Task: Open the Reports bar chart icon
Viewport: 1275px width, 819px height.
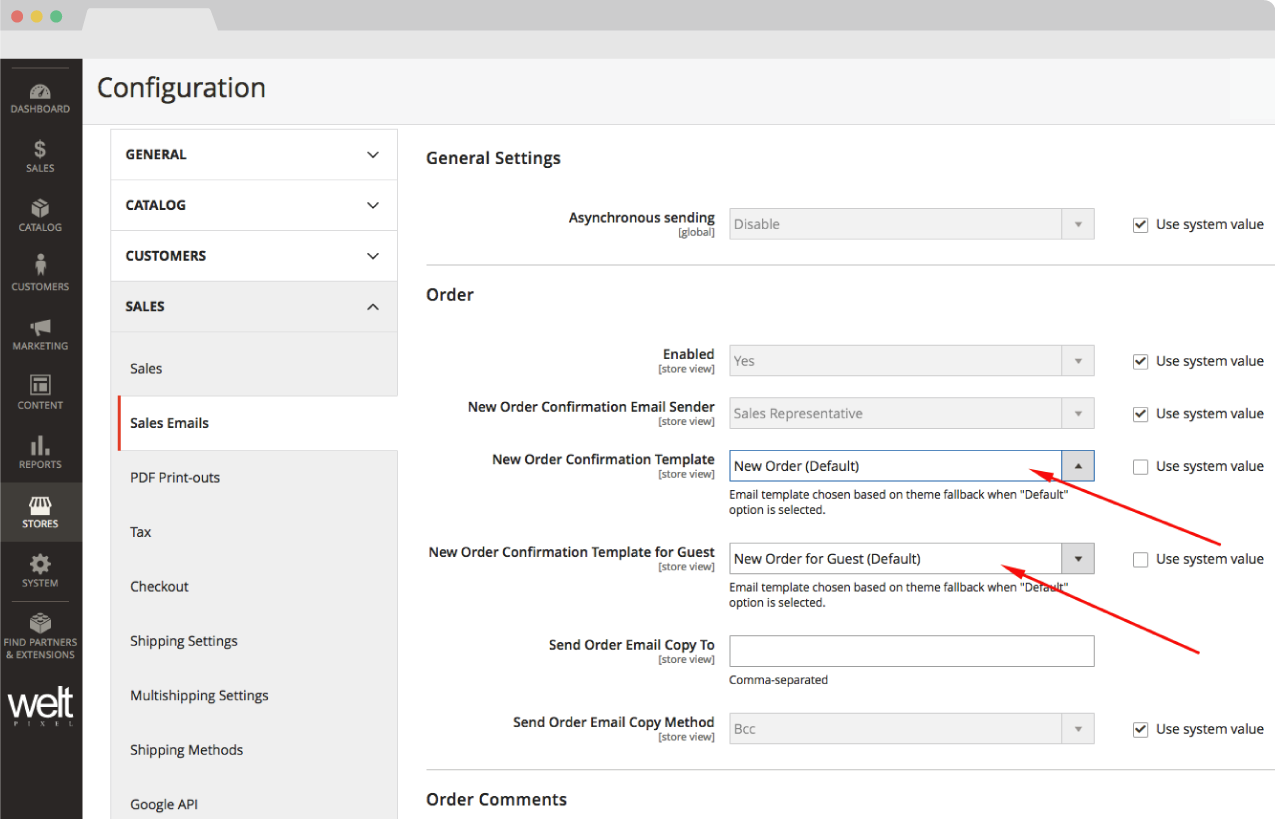Action: point(40,446)
